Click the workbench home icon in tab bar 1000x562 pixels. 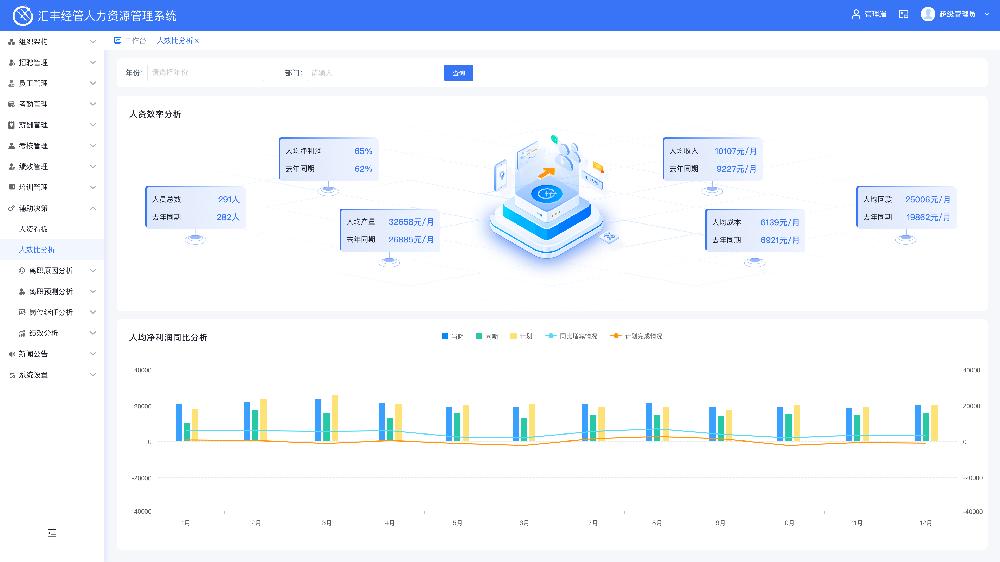[x=117, y=40]
